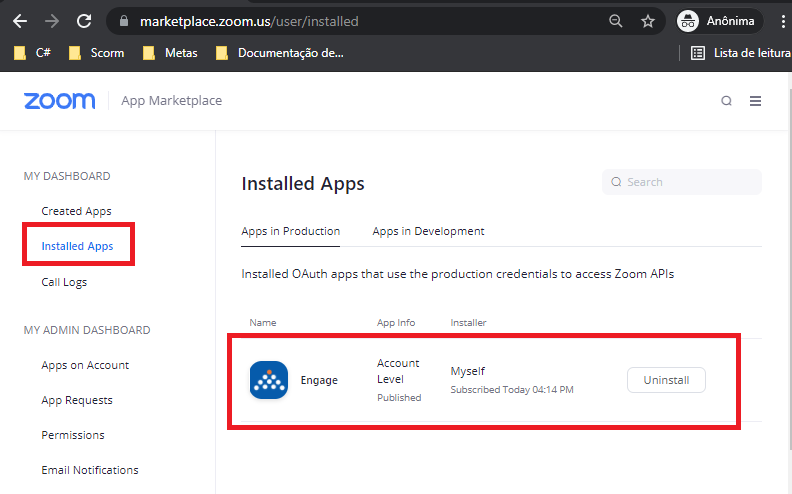Click the Search field for installed apps

click(x=681, y=182)
